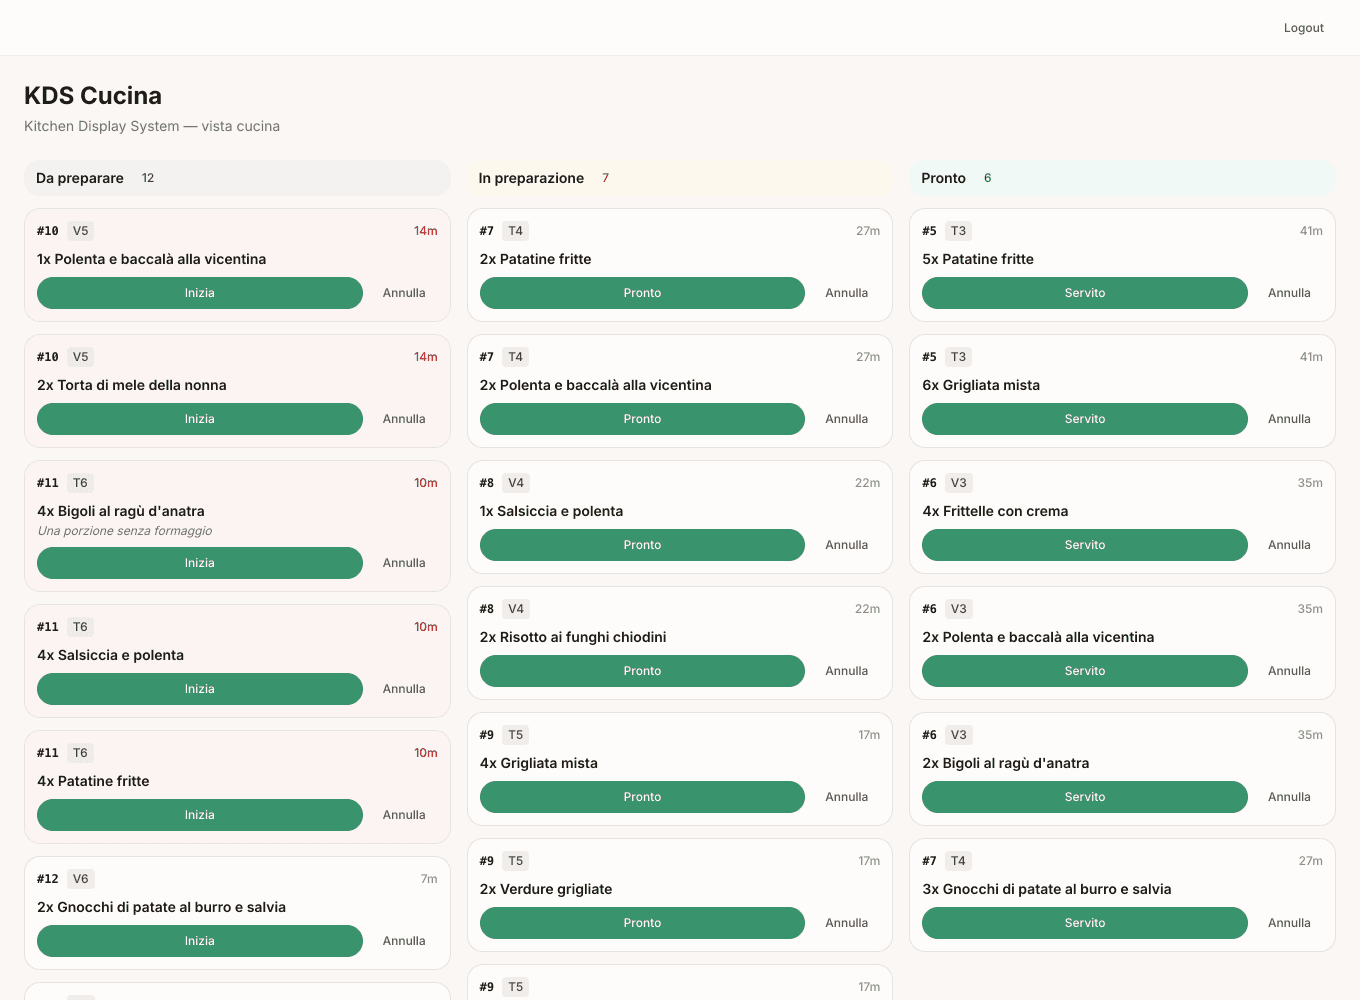1360x1000 pixels.
Task: Click Inizia for 4x Salsiccia e polenta
Action: pyautogui.click(x=200, y=689)
